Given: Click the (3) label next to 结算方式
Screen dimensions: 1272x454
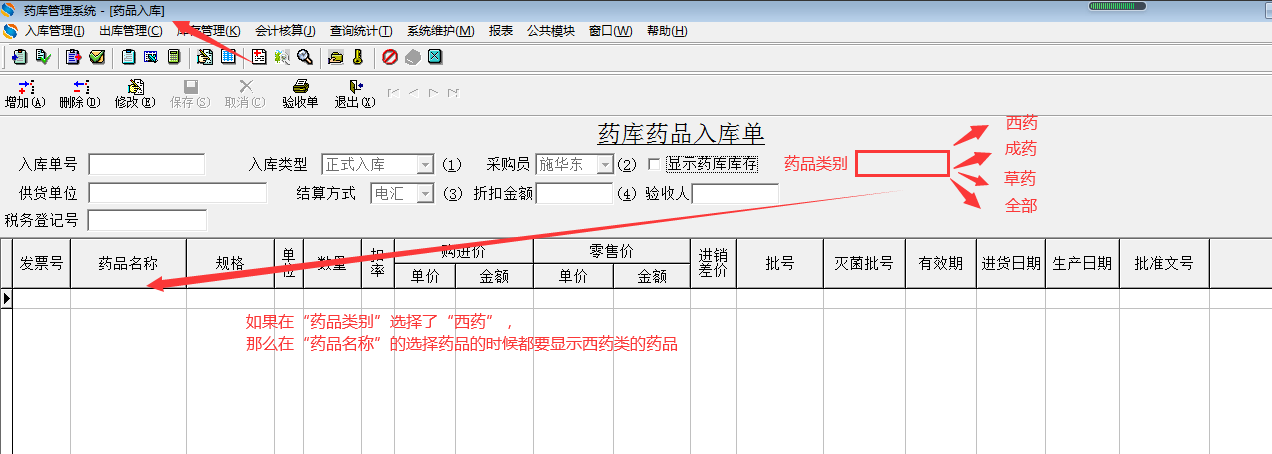Looking at the screenshot, I should 452,194.
